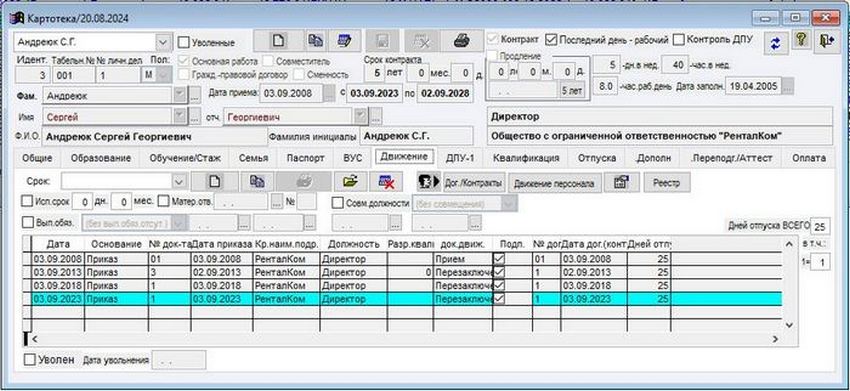
Task: Switch to the Оплата tab
Action: point(809,158)
